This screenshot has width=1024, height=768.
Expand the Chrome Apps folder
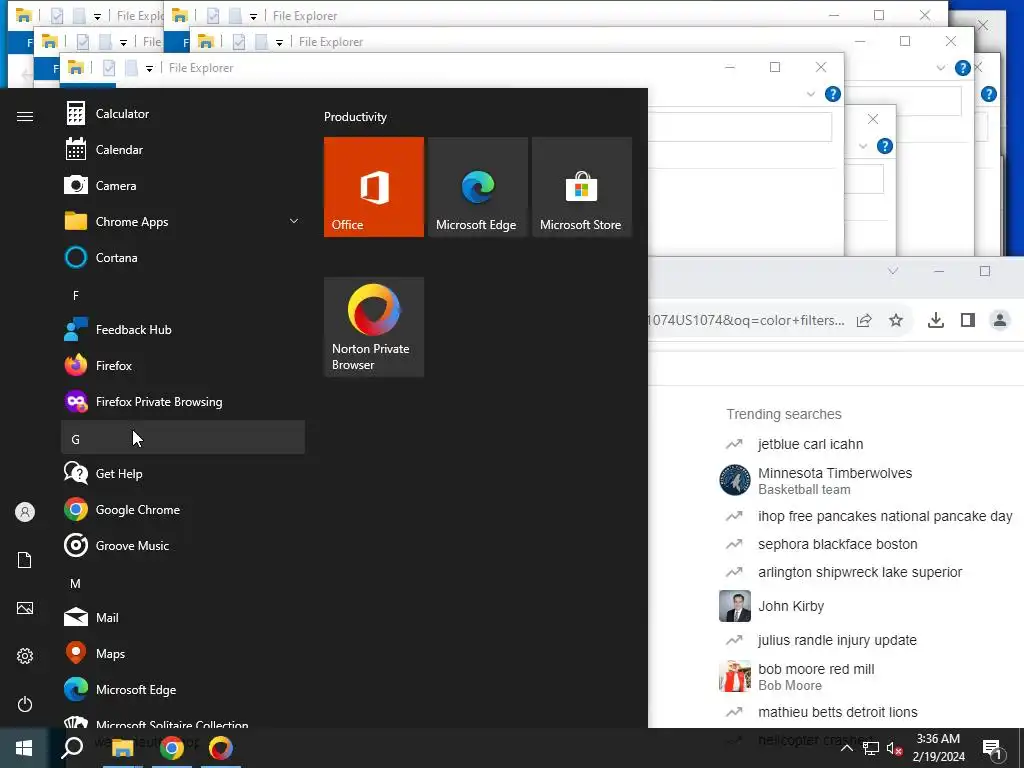click(183, 221)
